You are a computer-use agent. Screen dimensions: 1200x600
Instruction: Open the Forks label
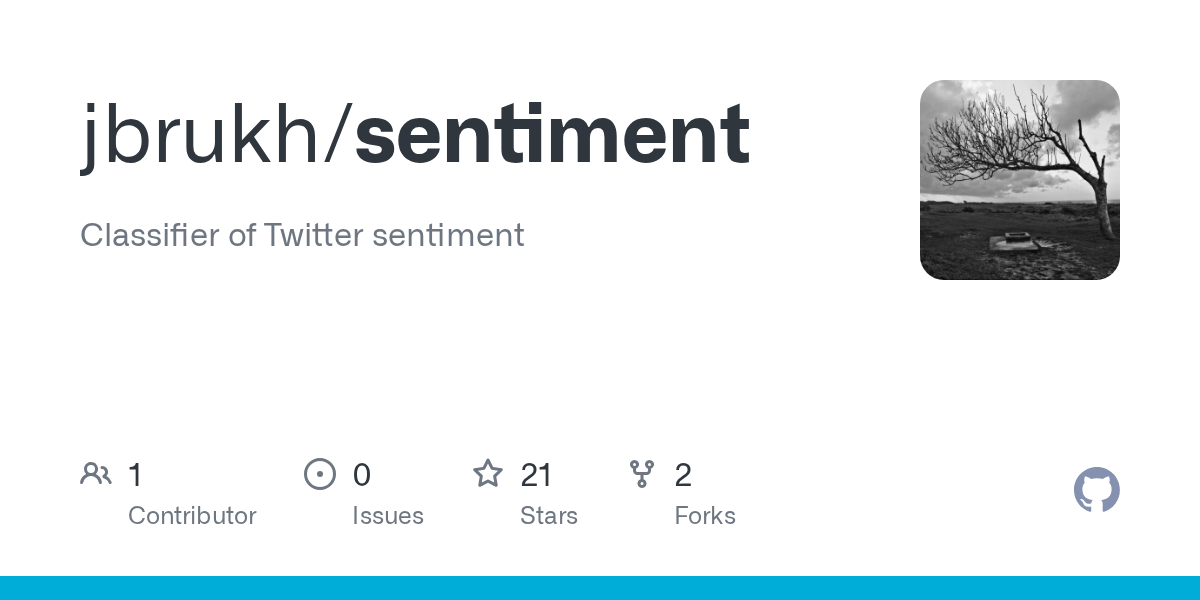[x=705, y=516]
